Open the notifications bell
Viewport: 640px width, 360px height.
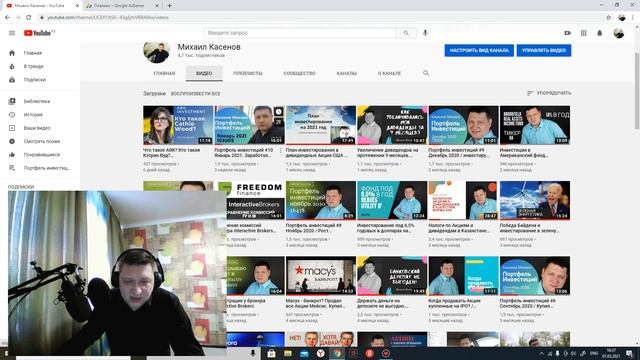(600, 33)
